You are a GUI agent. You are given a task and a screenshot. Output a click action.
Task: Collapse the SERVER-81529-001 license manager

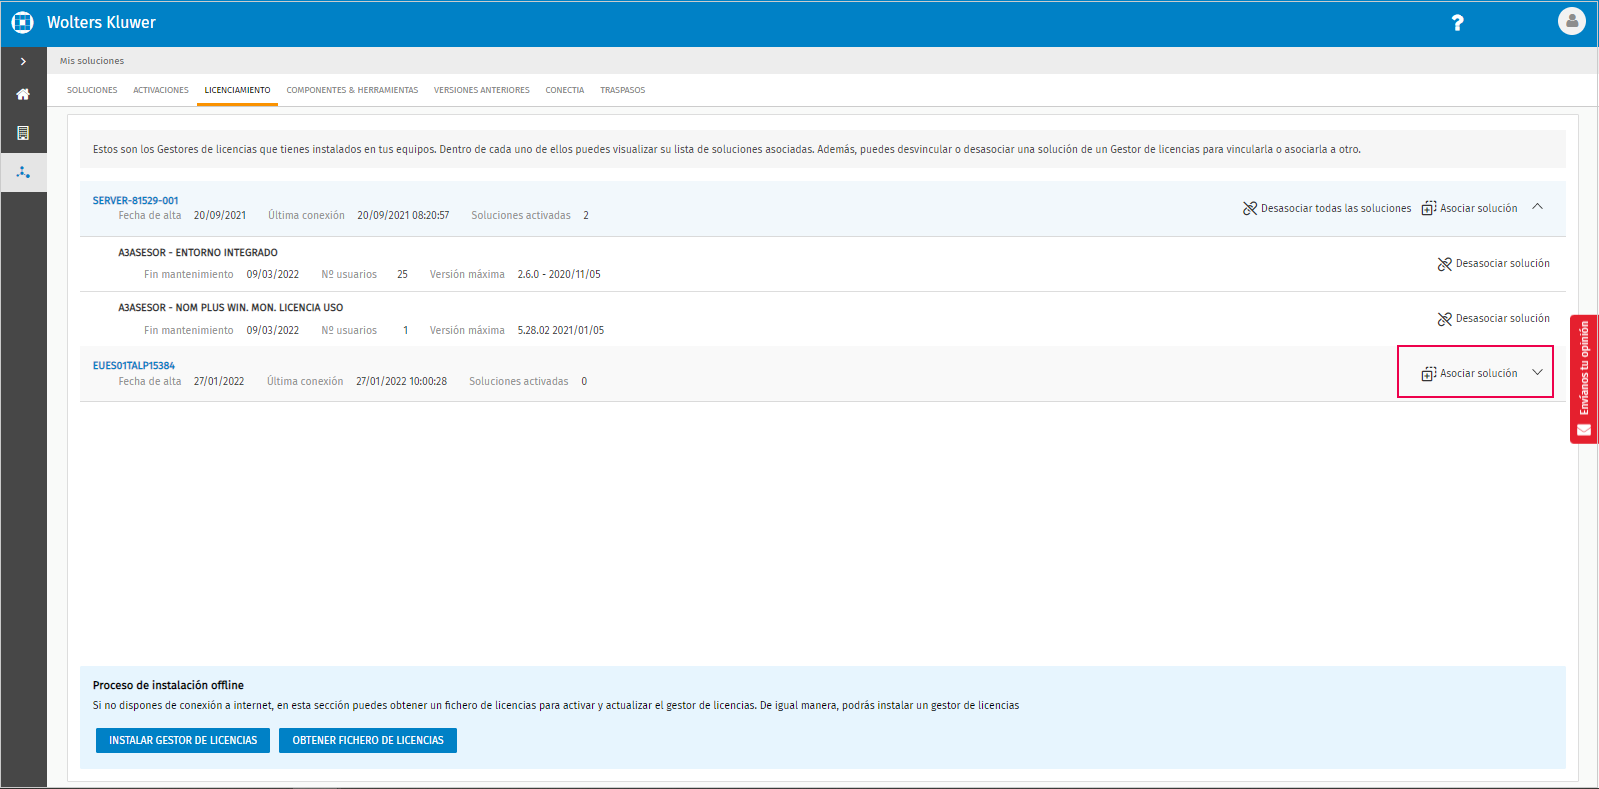coord(1537,207)
